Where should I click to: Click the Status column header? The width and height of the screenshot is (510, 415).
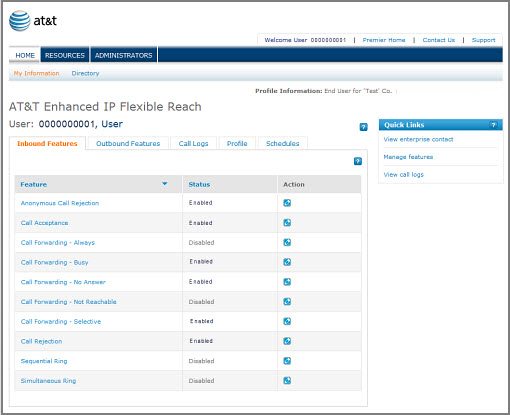click(199, 184)
